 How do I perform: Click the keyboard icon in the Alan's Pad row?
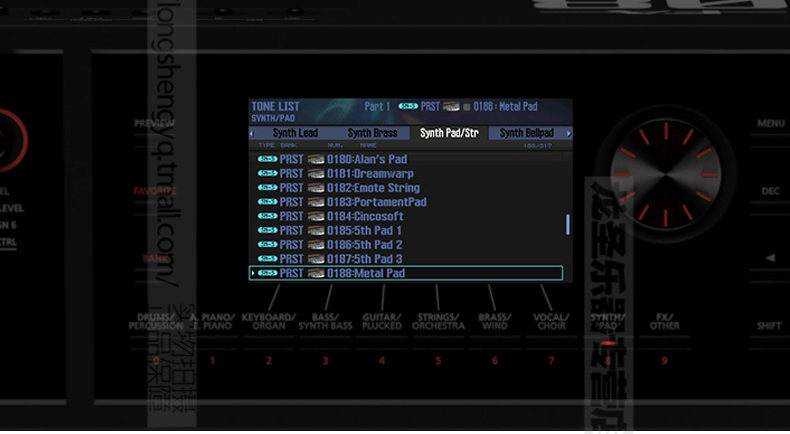tap(316, 159)
